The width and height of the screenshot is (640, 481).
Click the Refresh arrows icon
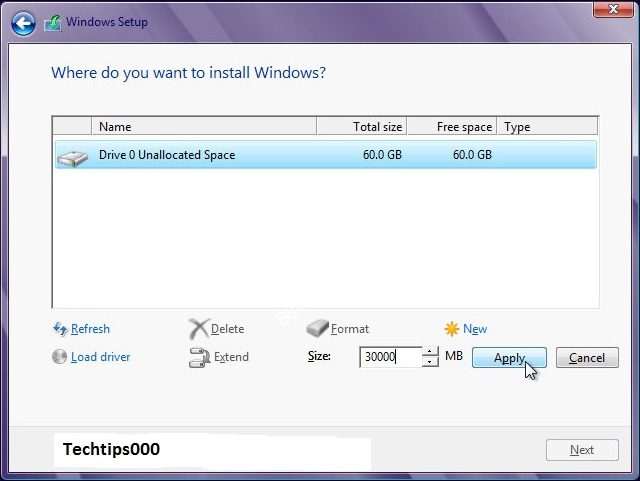point(60,328)
